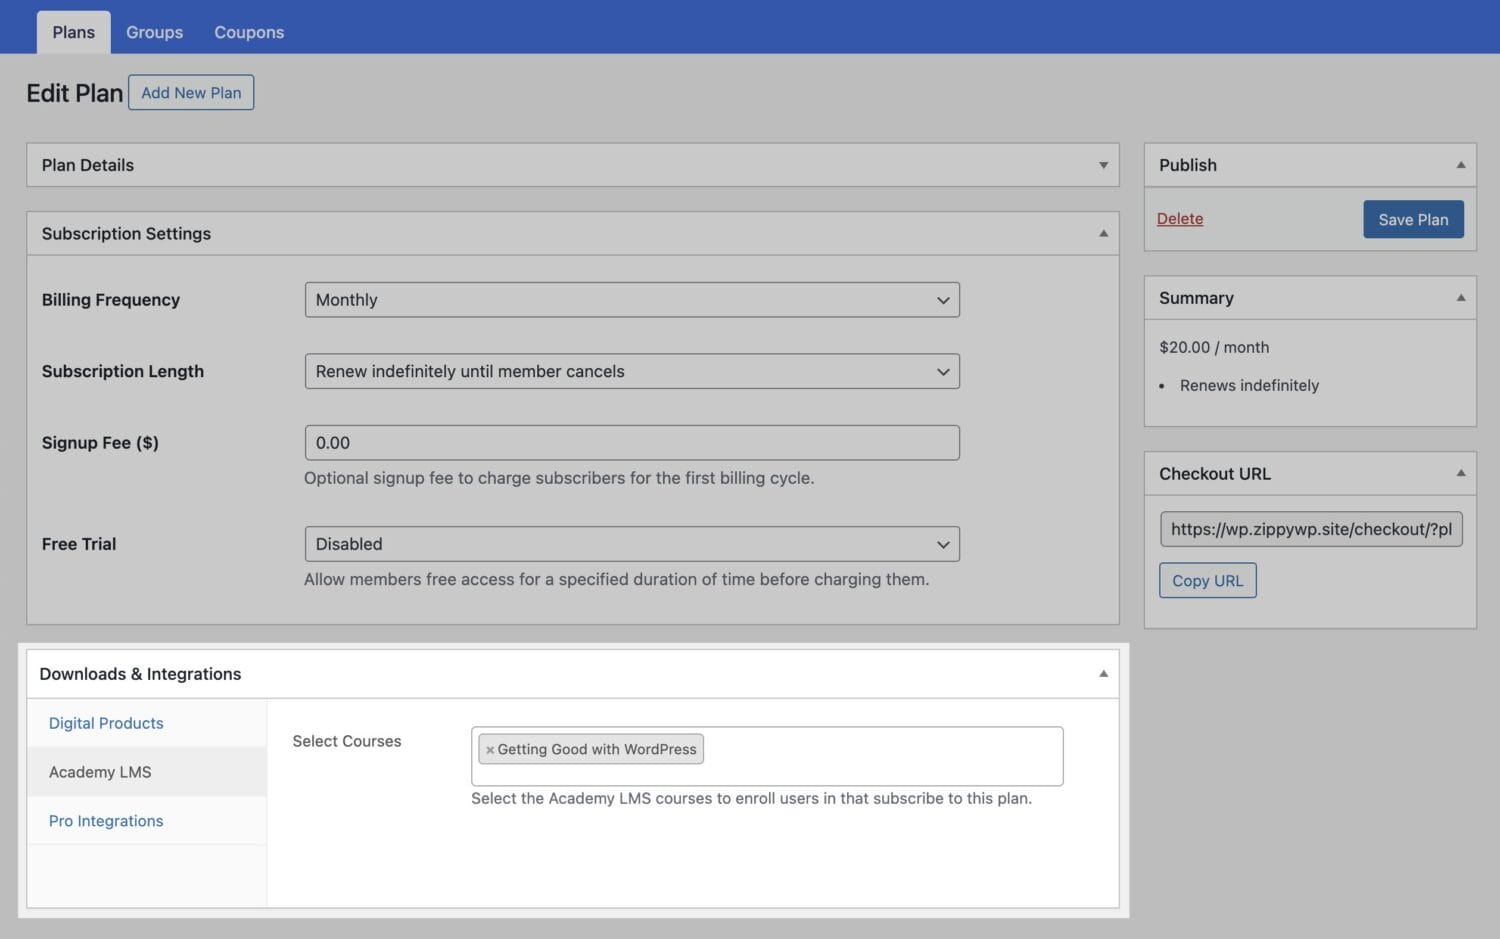The height and width of the screenshot is (939, 1500).
Task: Open the Free Trial dropdown
Action: point(632,544)
